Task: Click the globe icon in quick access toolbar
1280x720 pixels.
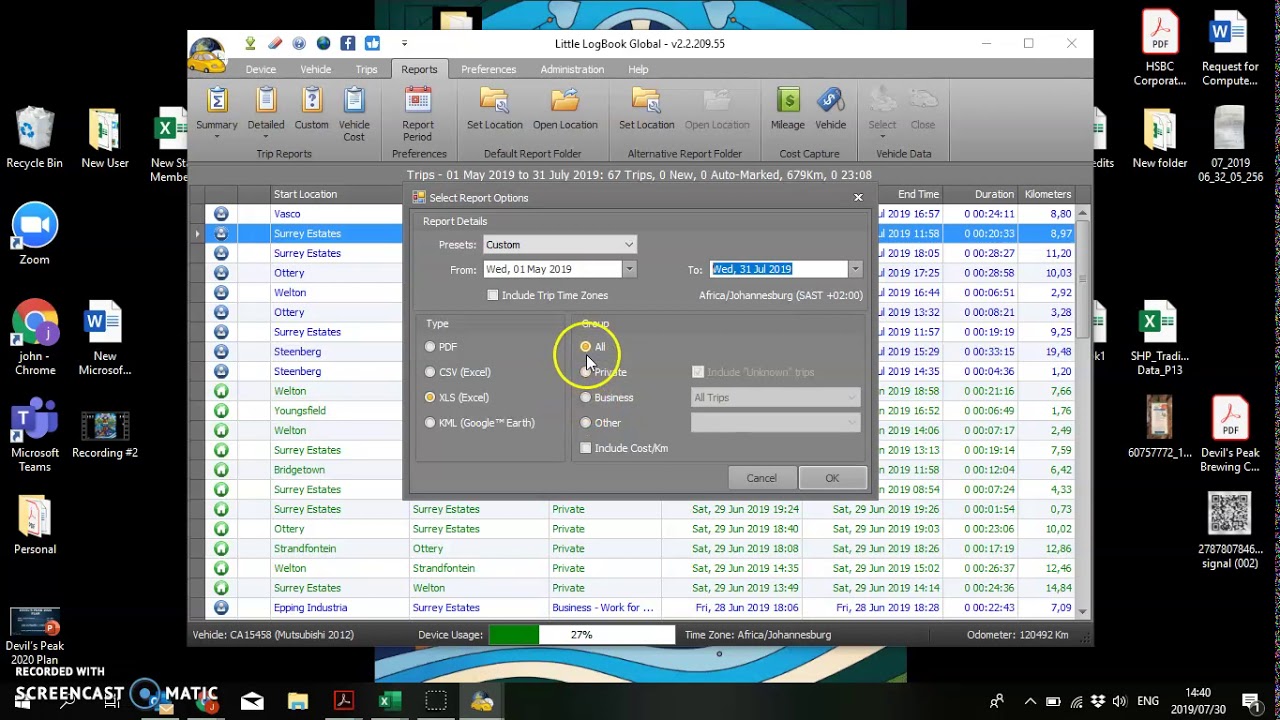Action: click(323, 43)
